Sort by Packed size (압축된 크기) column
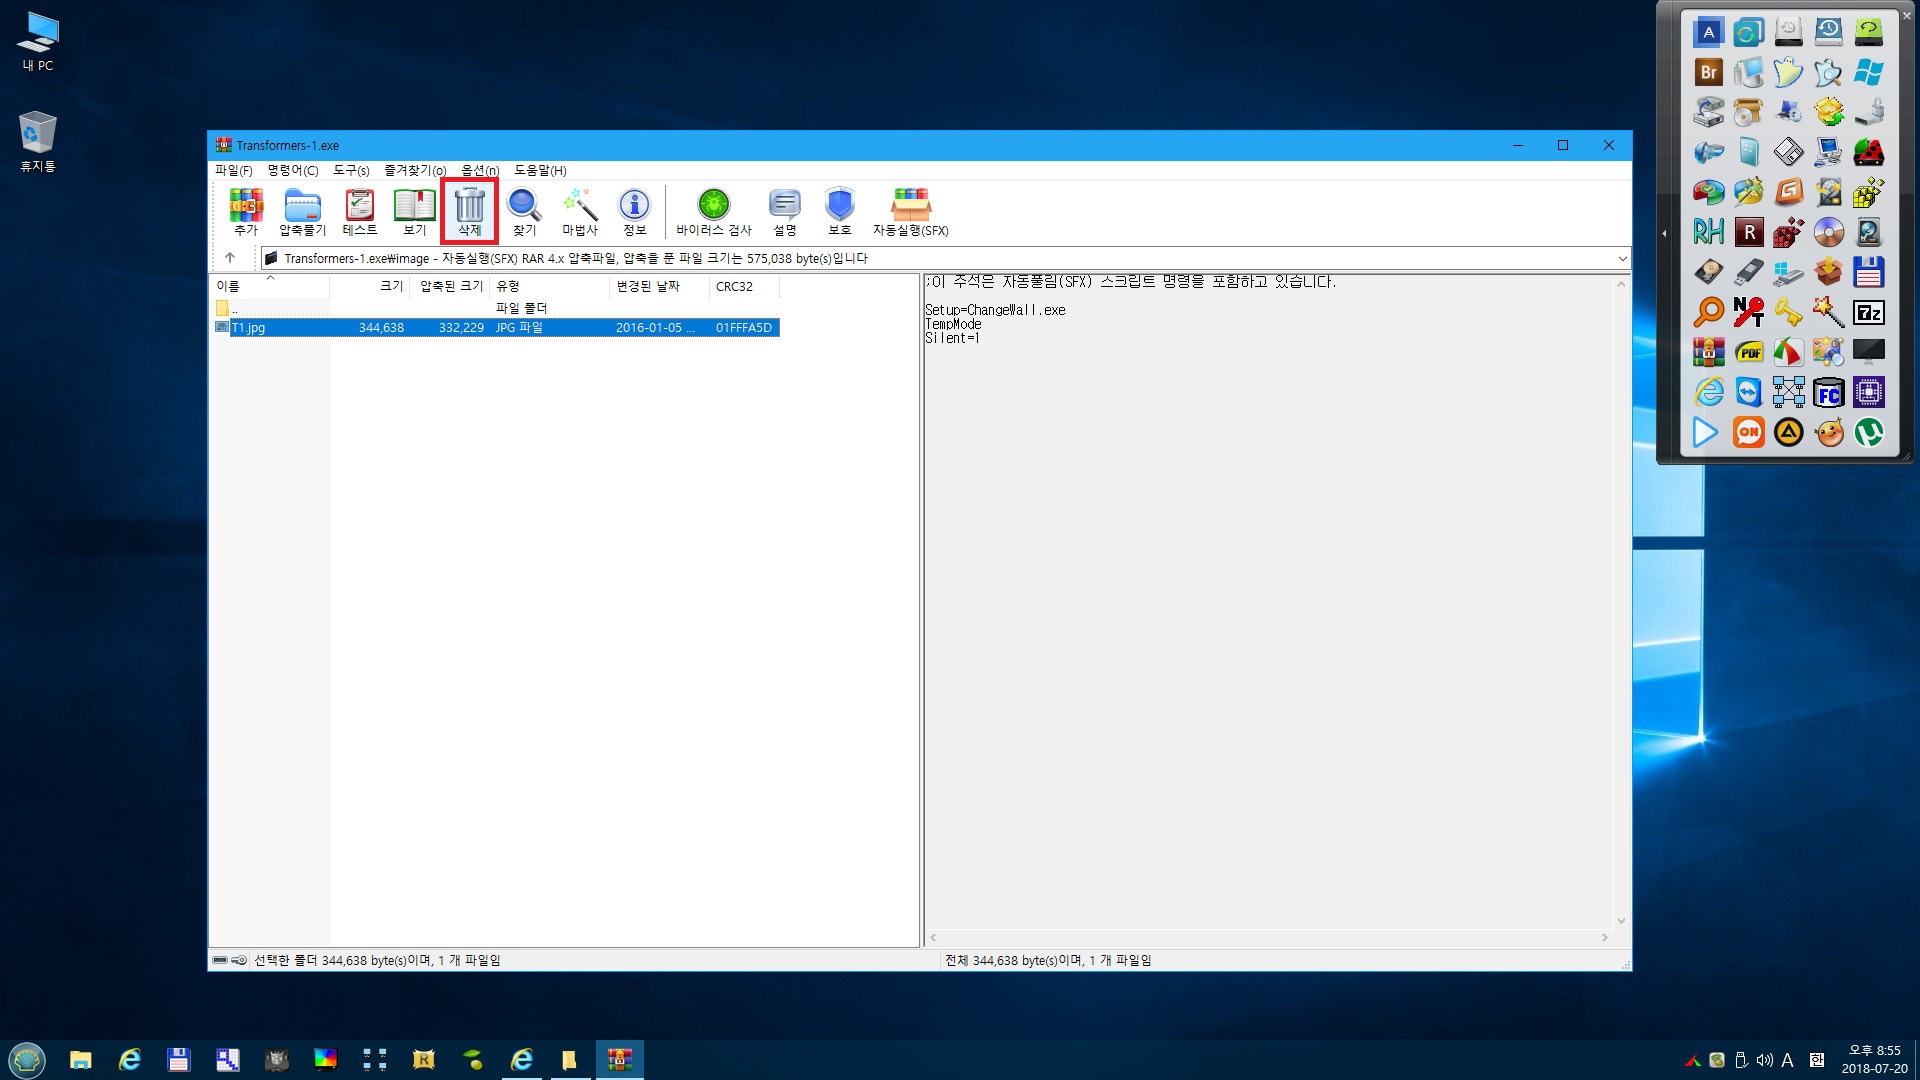 (x=450, y=286)
